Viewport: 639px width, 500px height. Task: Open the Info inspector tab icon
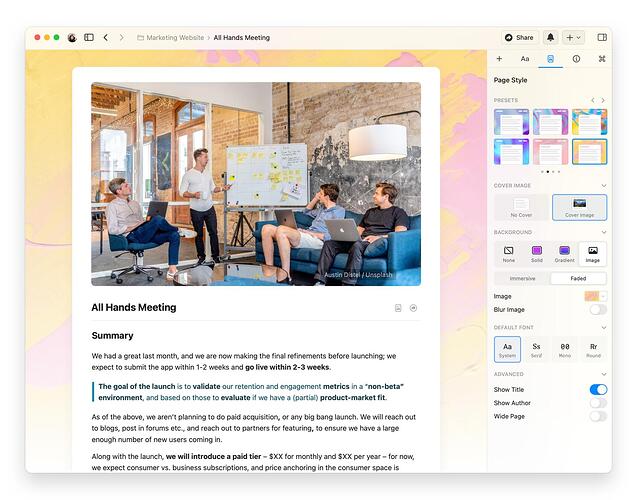[x=576, y=59]
